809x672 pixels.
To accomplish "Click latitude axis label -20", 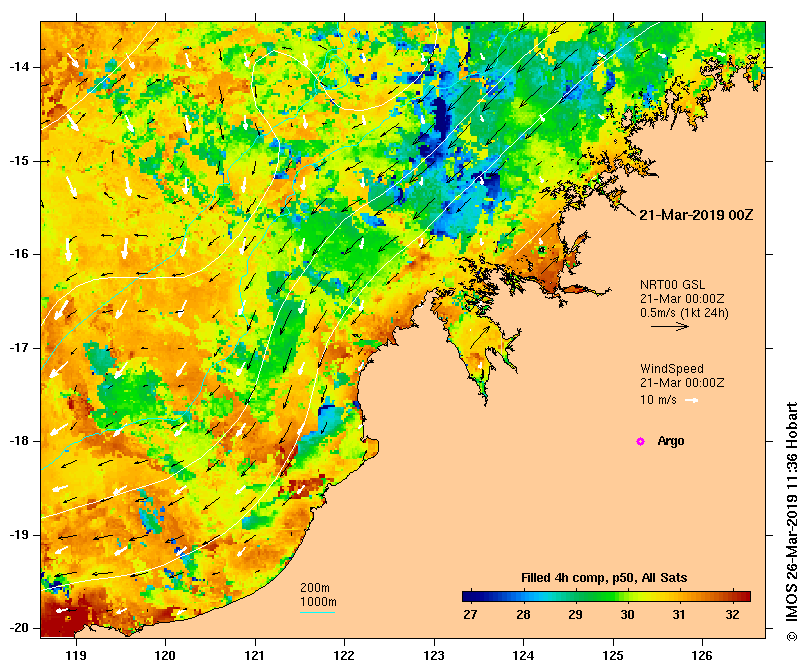I will (19, 628).
